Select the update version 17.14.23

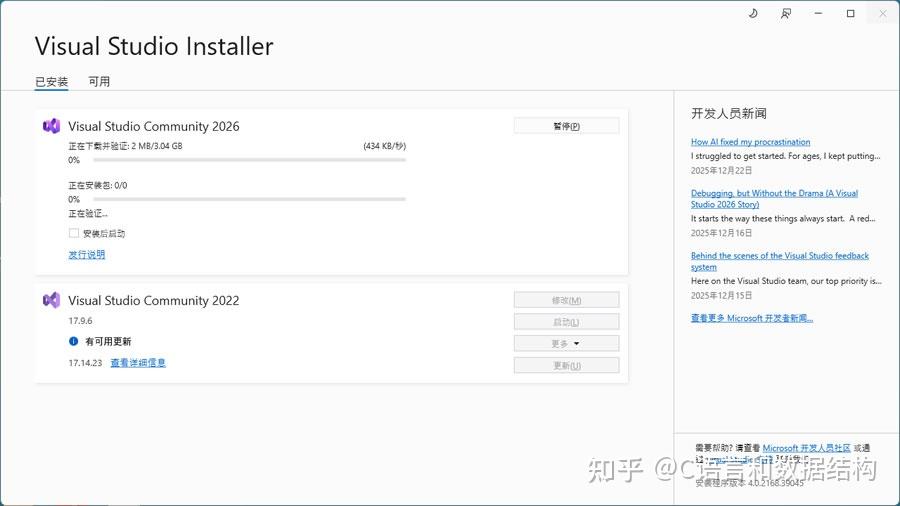[x=85, y=363]
